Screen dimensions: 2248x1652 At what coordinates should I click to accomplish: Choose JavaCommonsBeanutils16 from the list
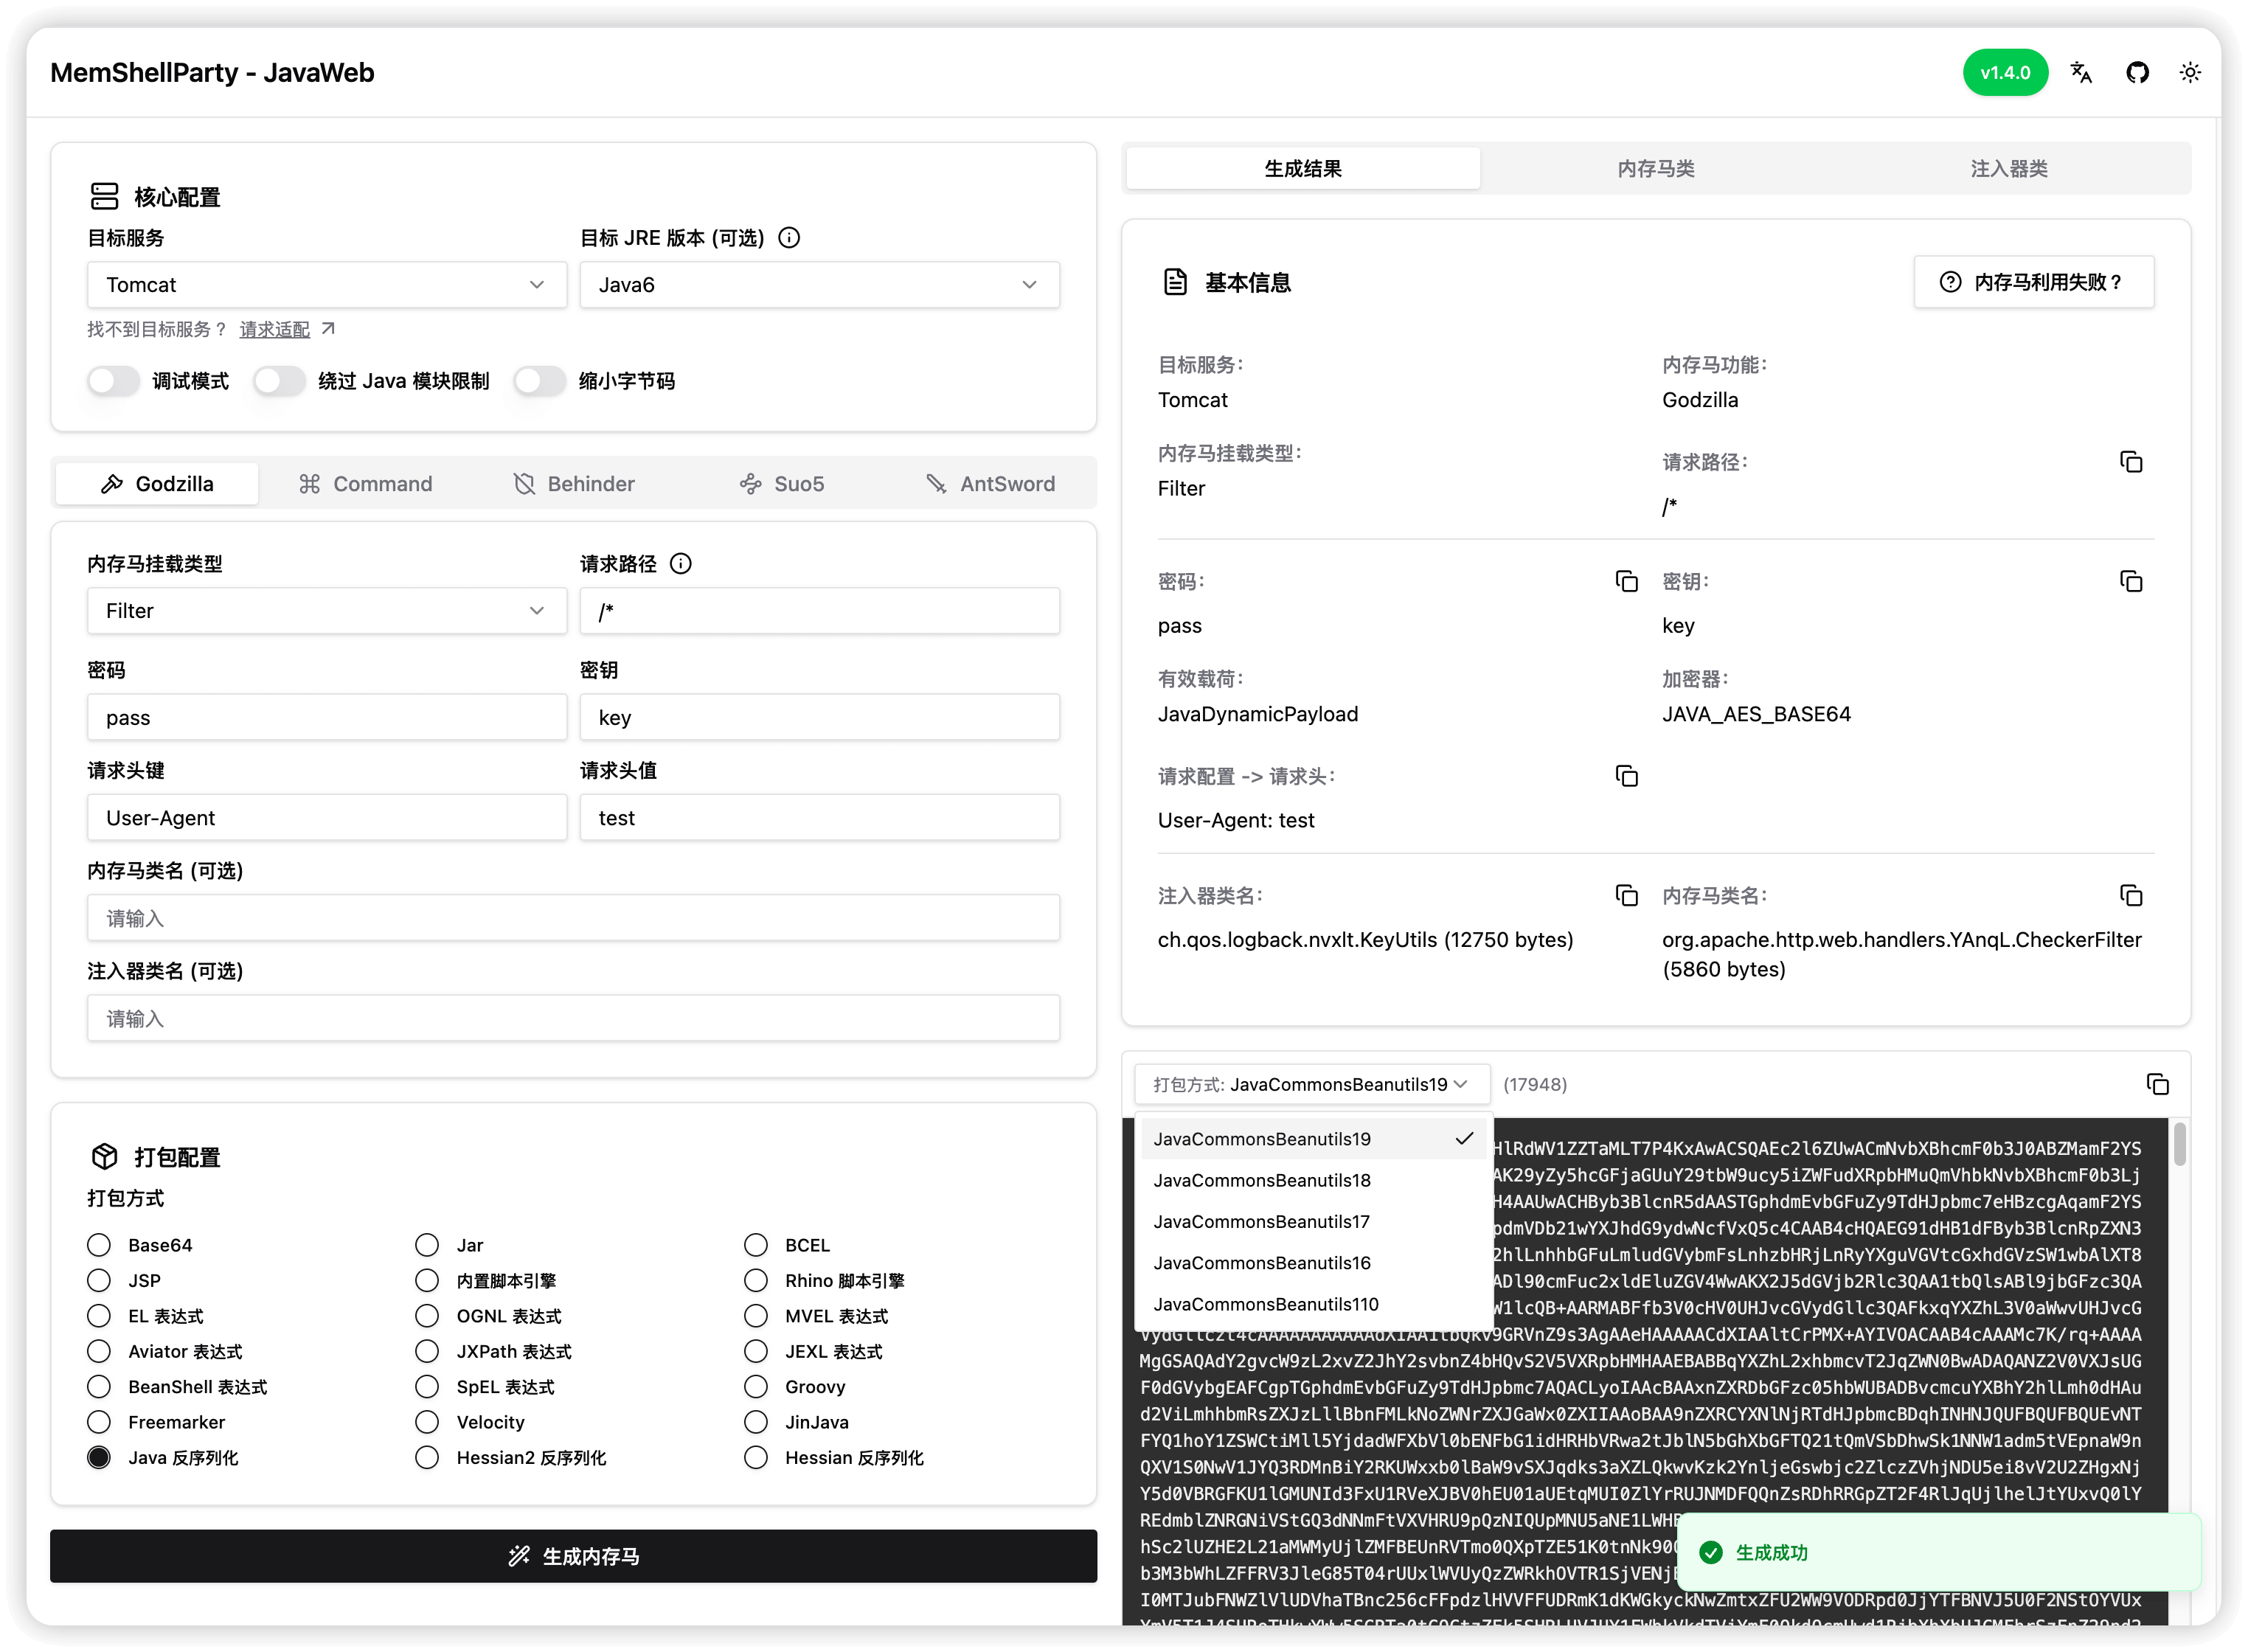tap(1314, 1264)
